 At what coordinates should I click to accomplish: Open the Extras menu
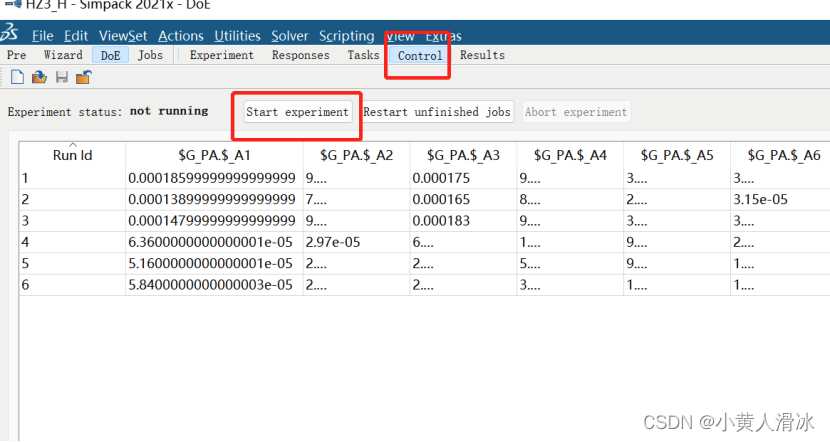click(444, 36)
